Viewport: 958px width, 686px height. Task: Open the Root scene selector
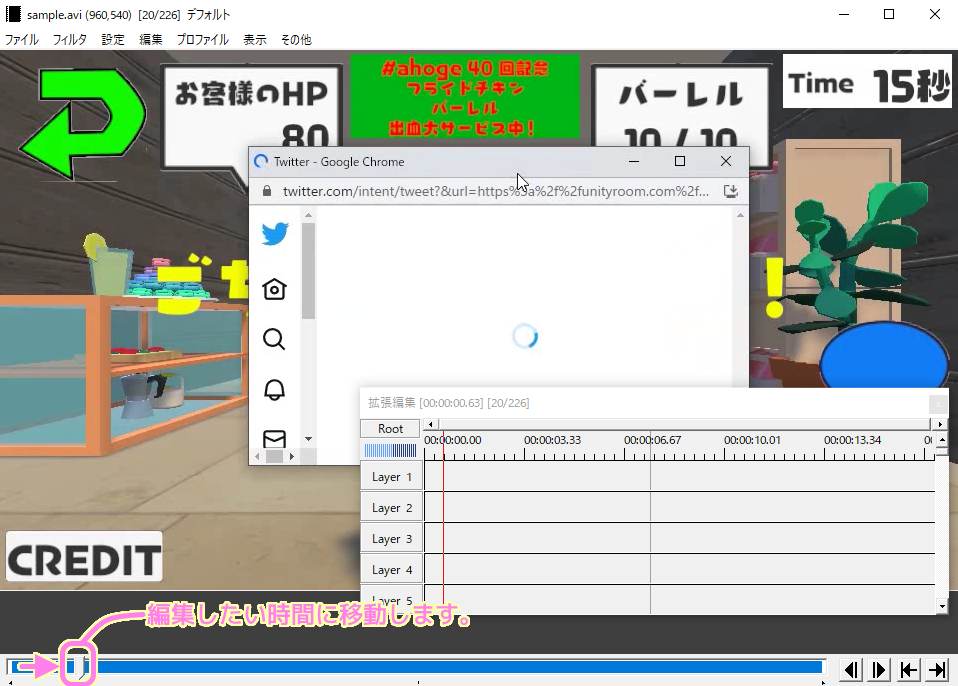pos(390,428)
